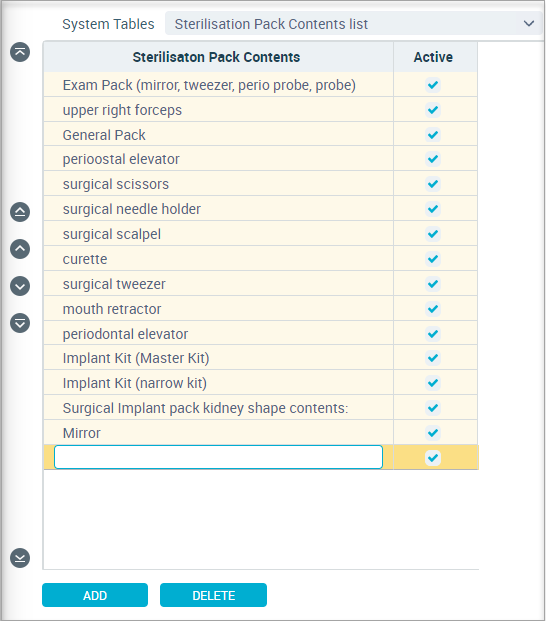Click the page-down arrow icon
This screenshot has width=546, height=621.
click(x=20, y=323)
